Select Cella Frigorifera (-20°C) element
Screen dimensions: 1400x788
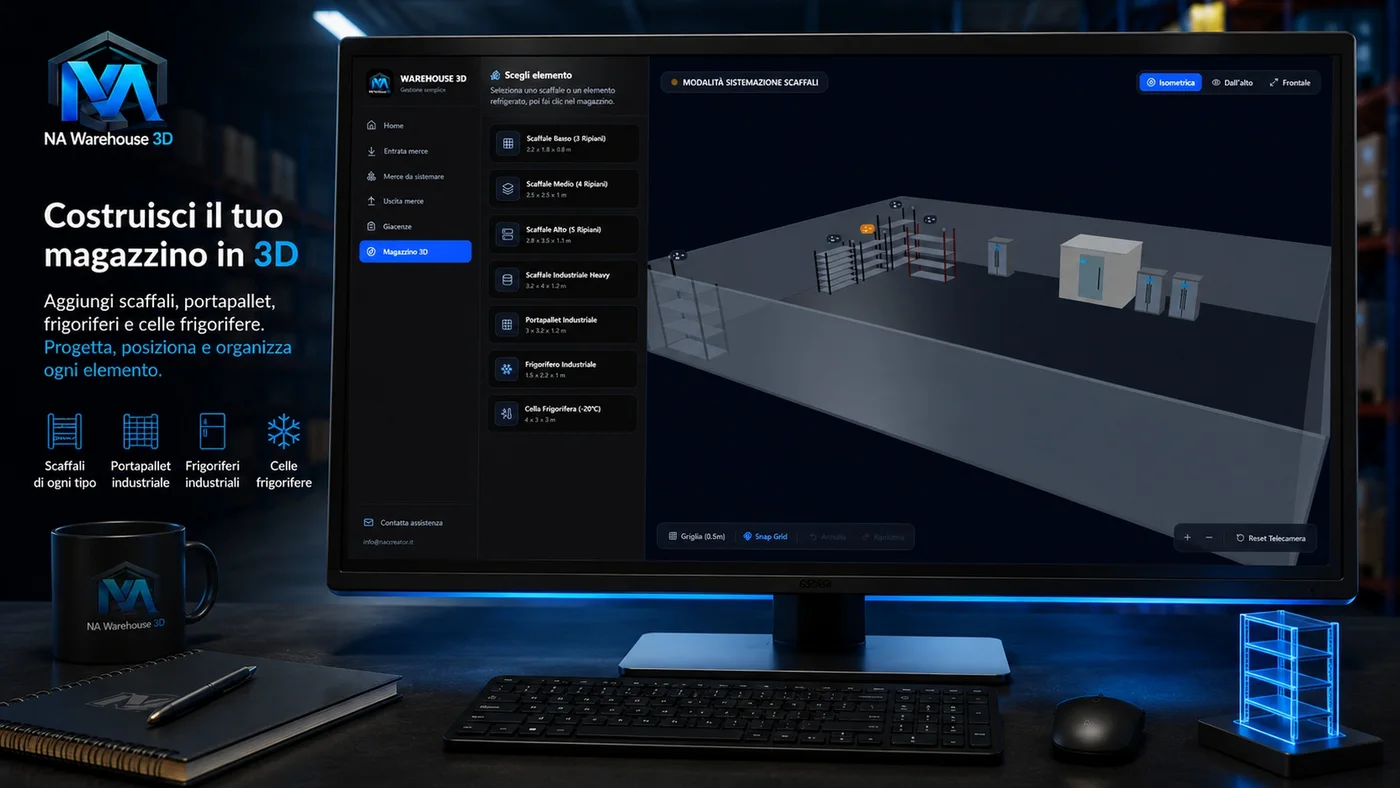[x=563, y=413]
